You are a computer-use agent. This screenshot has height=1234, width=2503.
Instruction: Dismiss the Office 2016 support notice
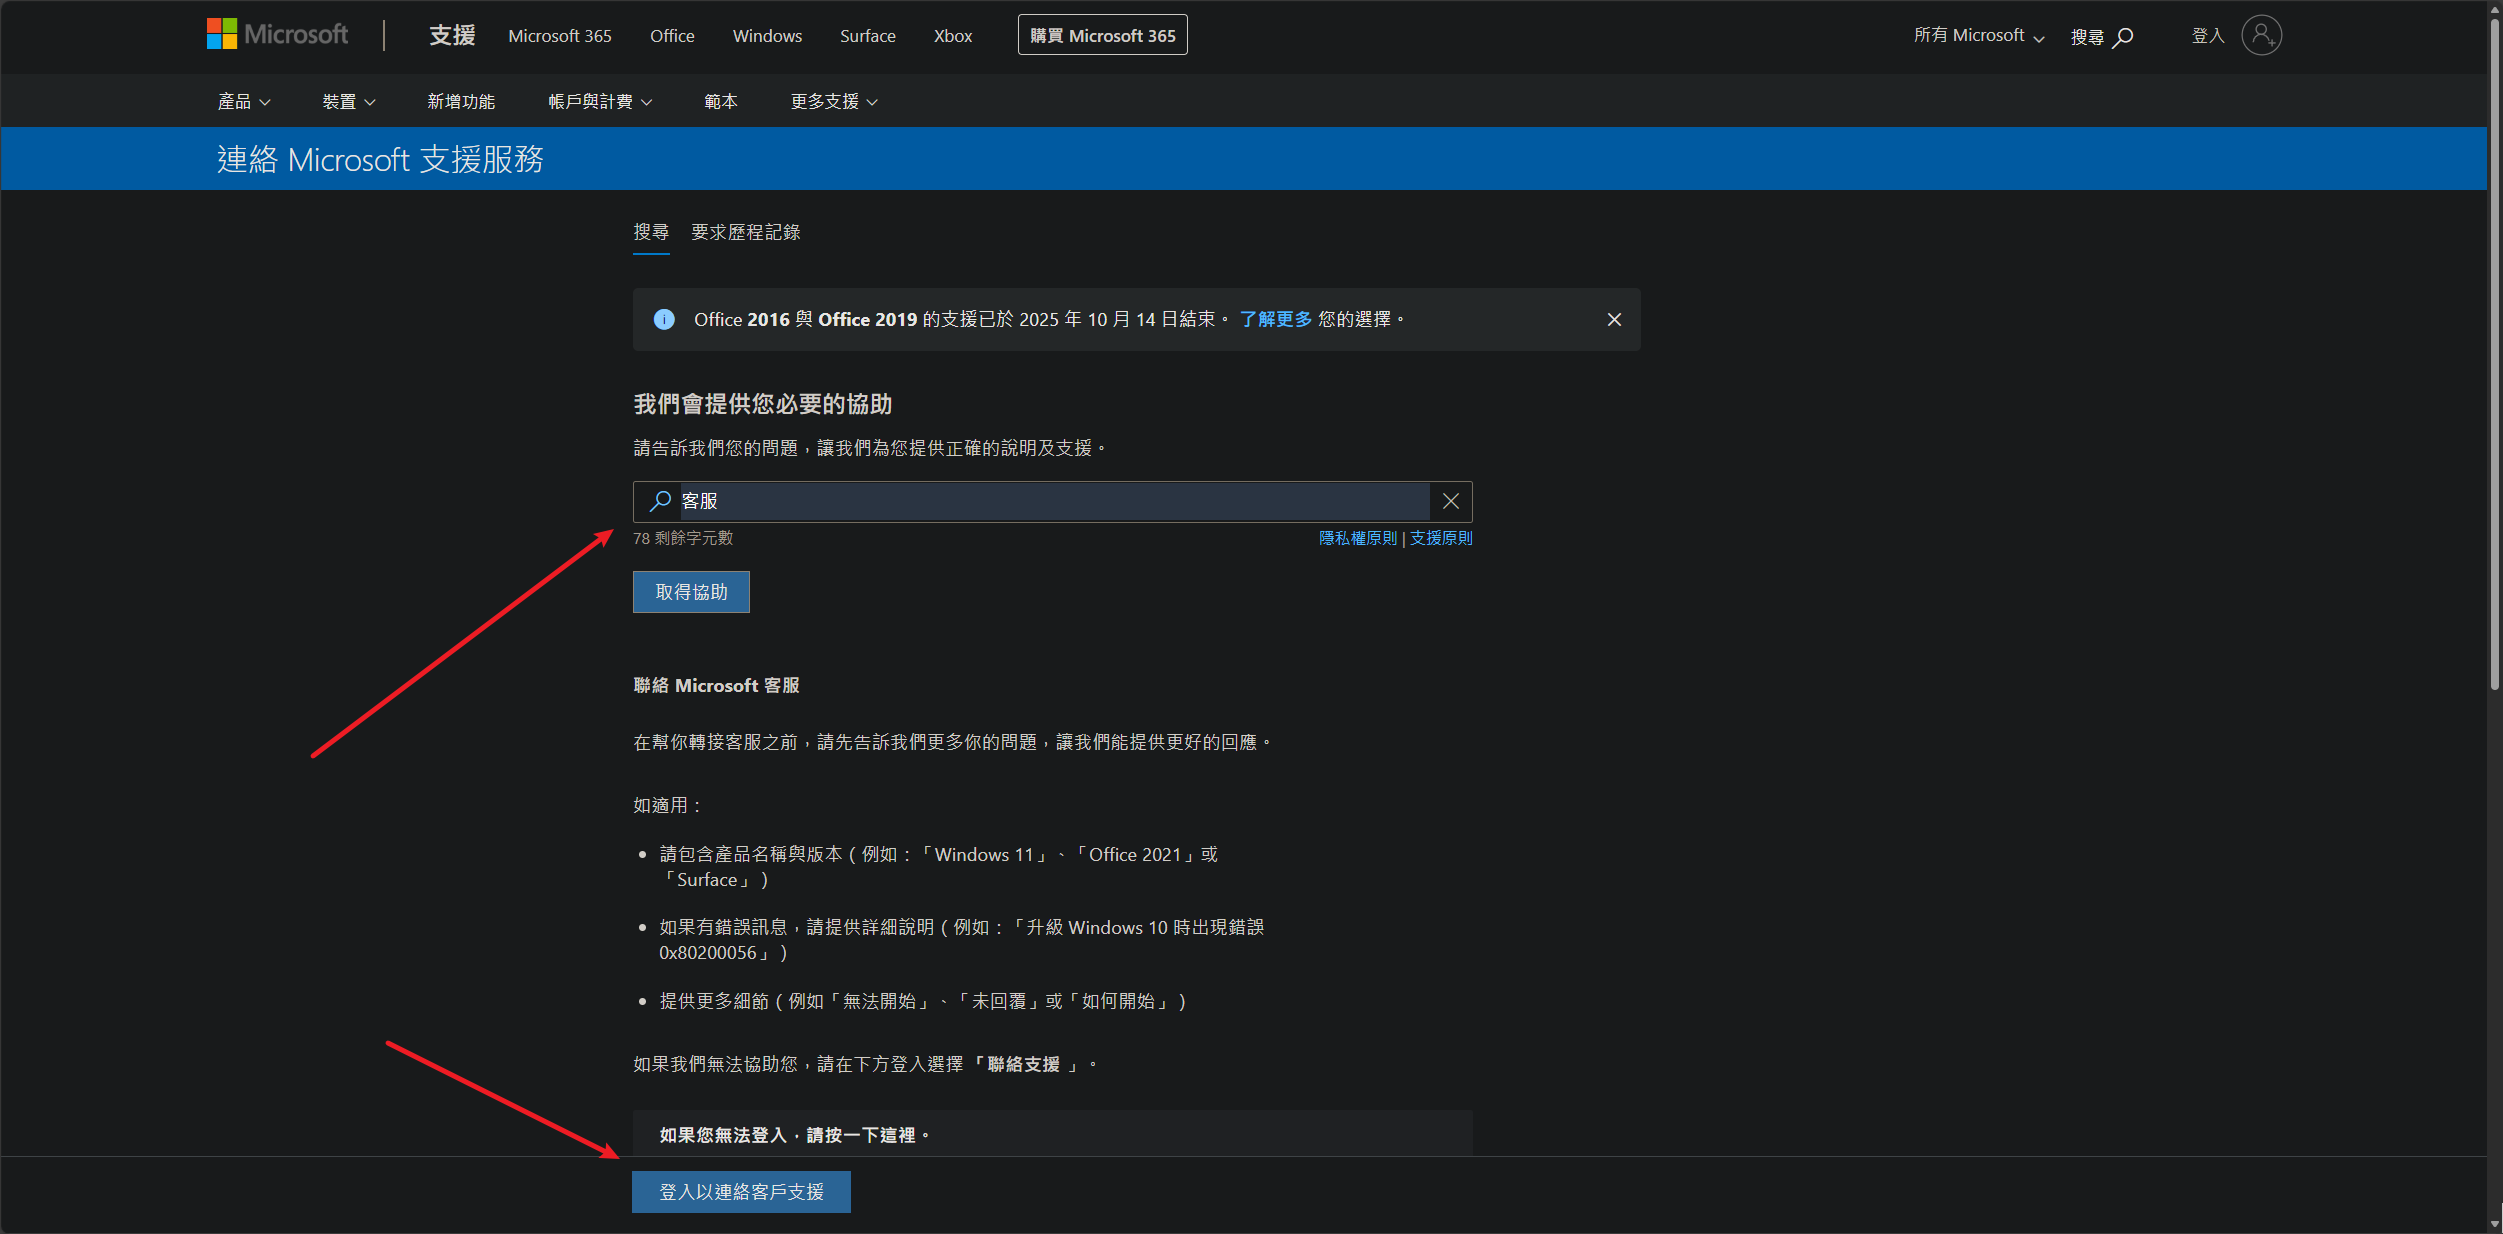(1613, 320)
